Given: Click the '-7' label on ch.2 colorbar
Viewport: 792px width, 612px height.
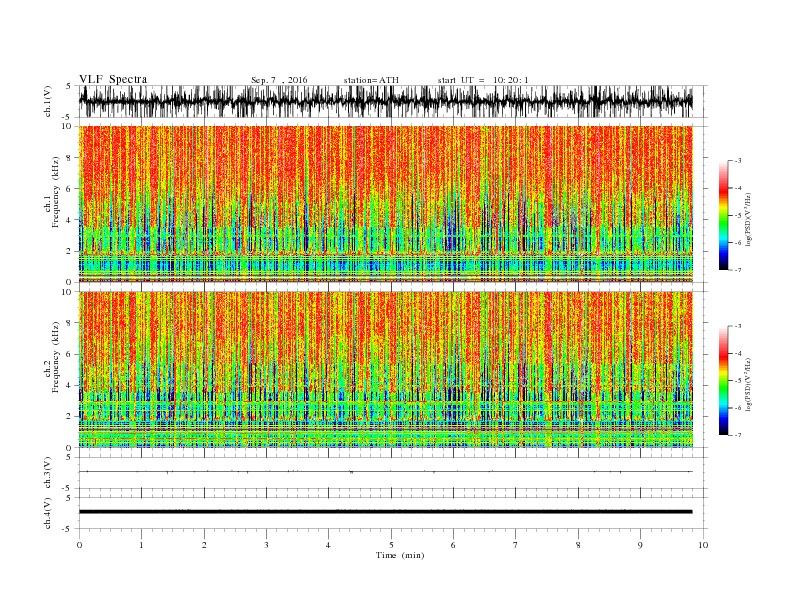Looking at the screenshot, I should [x=738, y=435].
